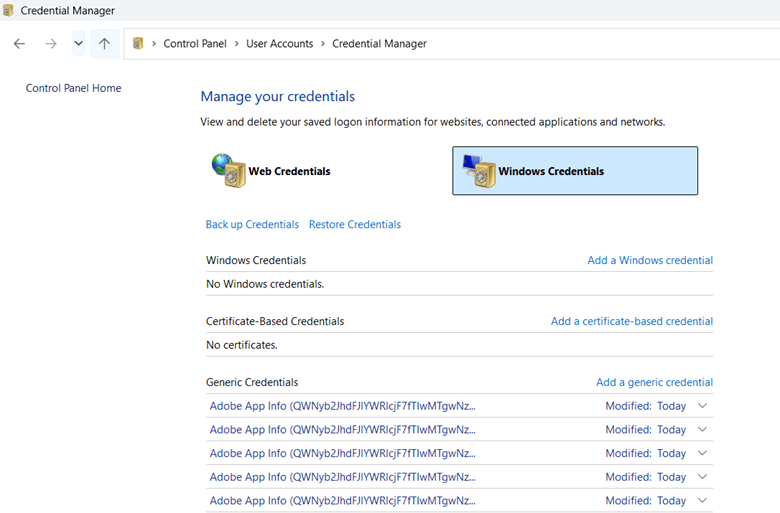
Task: Open the recent locations dropdown chevron
Action: (x=79, y=44)
